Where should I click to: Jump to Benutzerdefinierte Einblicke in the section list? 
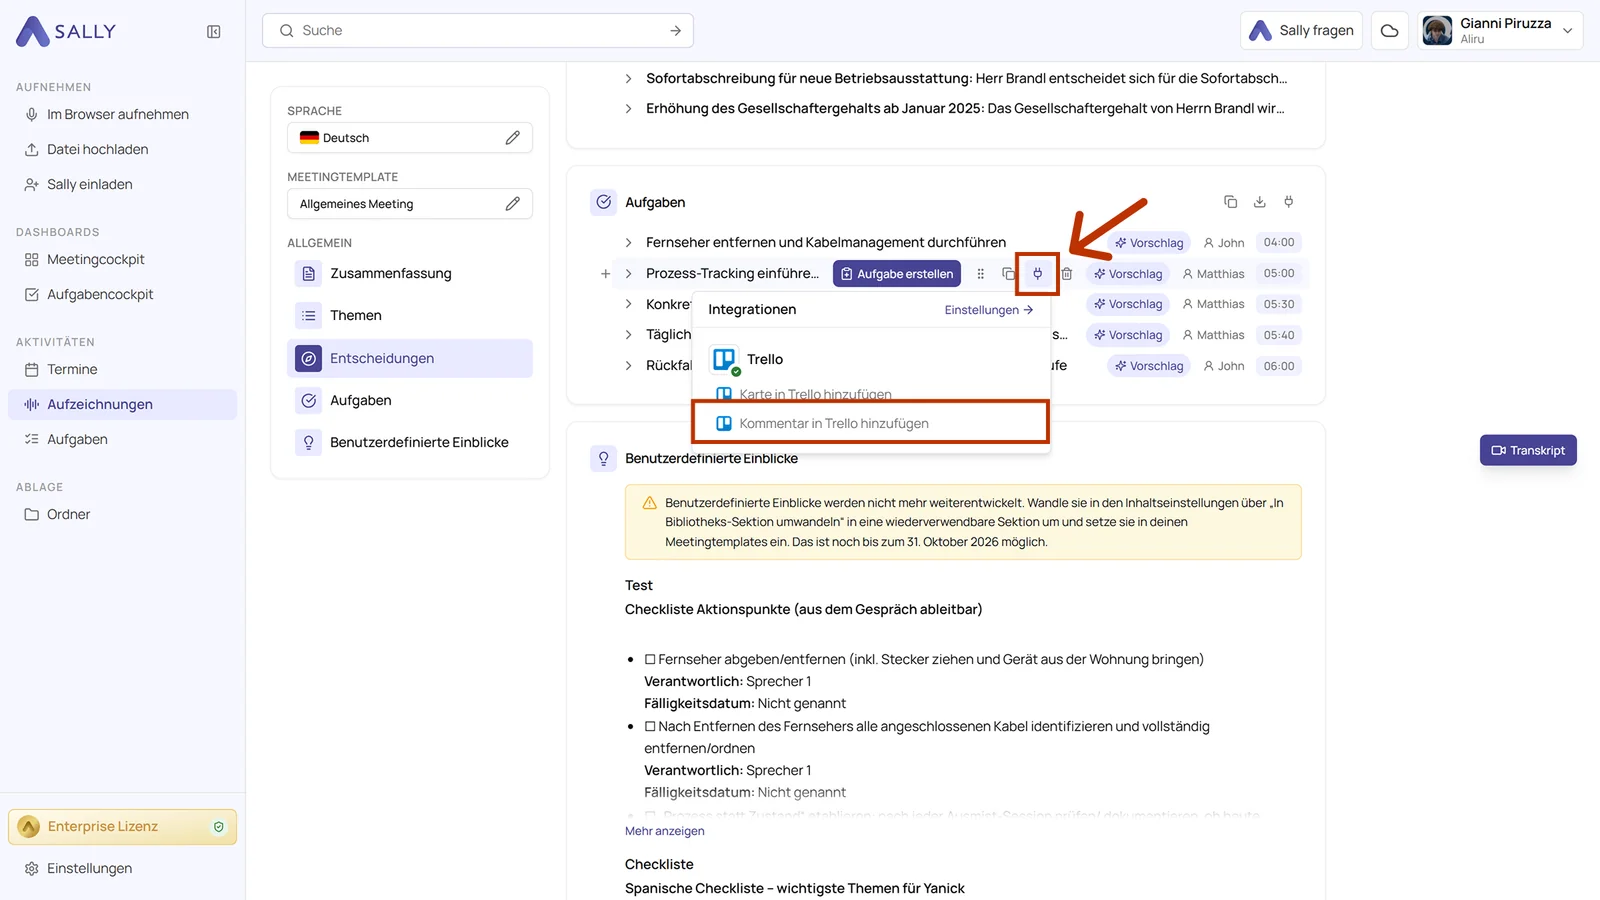[x=410, y=443]
